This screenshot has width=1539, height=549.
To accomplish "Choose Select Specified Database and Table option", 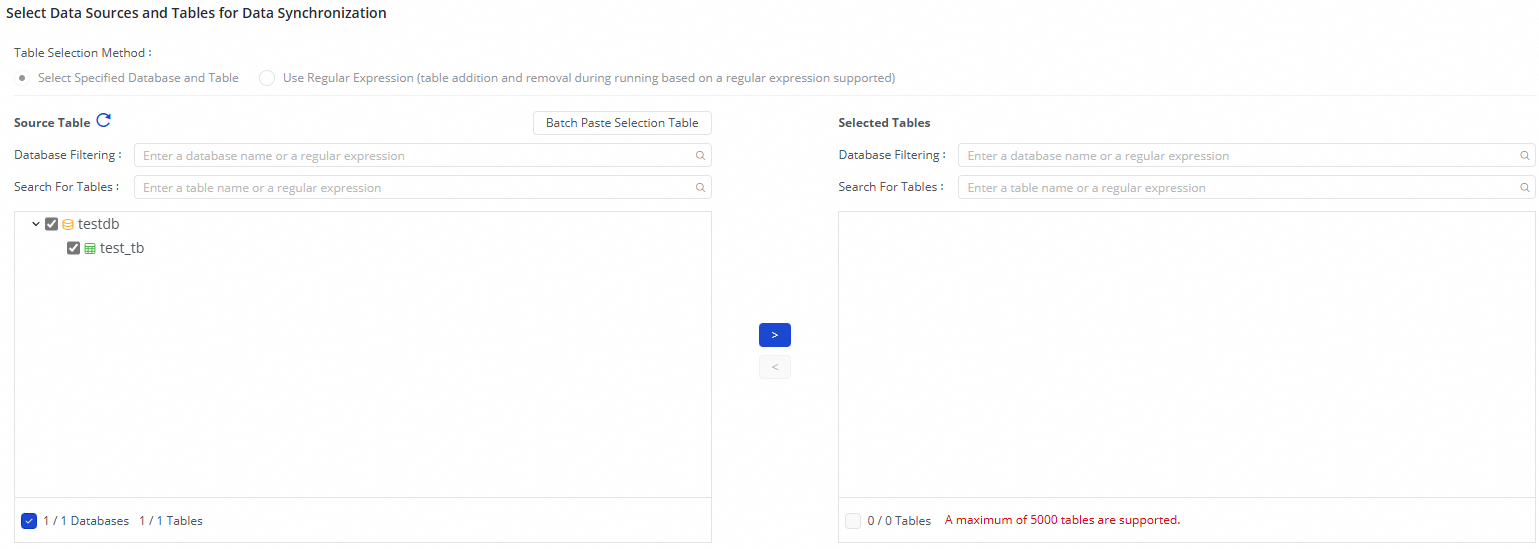I will [23, 78].
